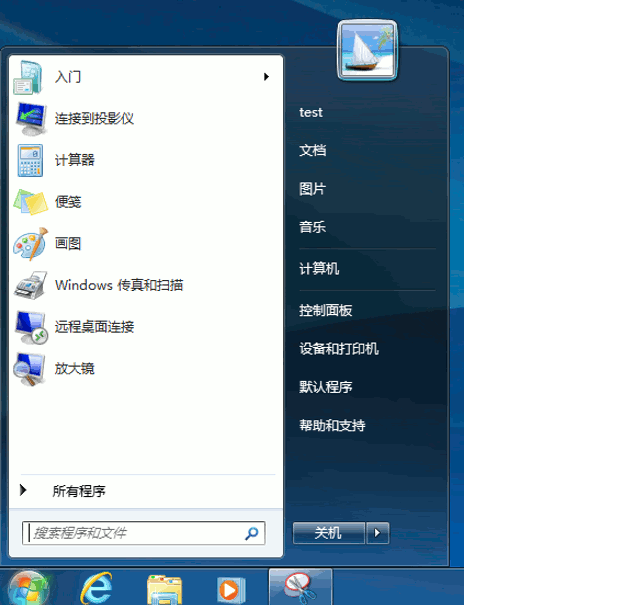The height and width of the screenshot is (605, 640).
Task: Click the sailboat user account picture
Action: click(x=367, y=50)
